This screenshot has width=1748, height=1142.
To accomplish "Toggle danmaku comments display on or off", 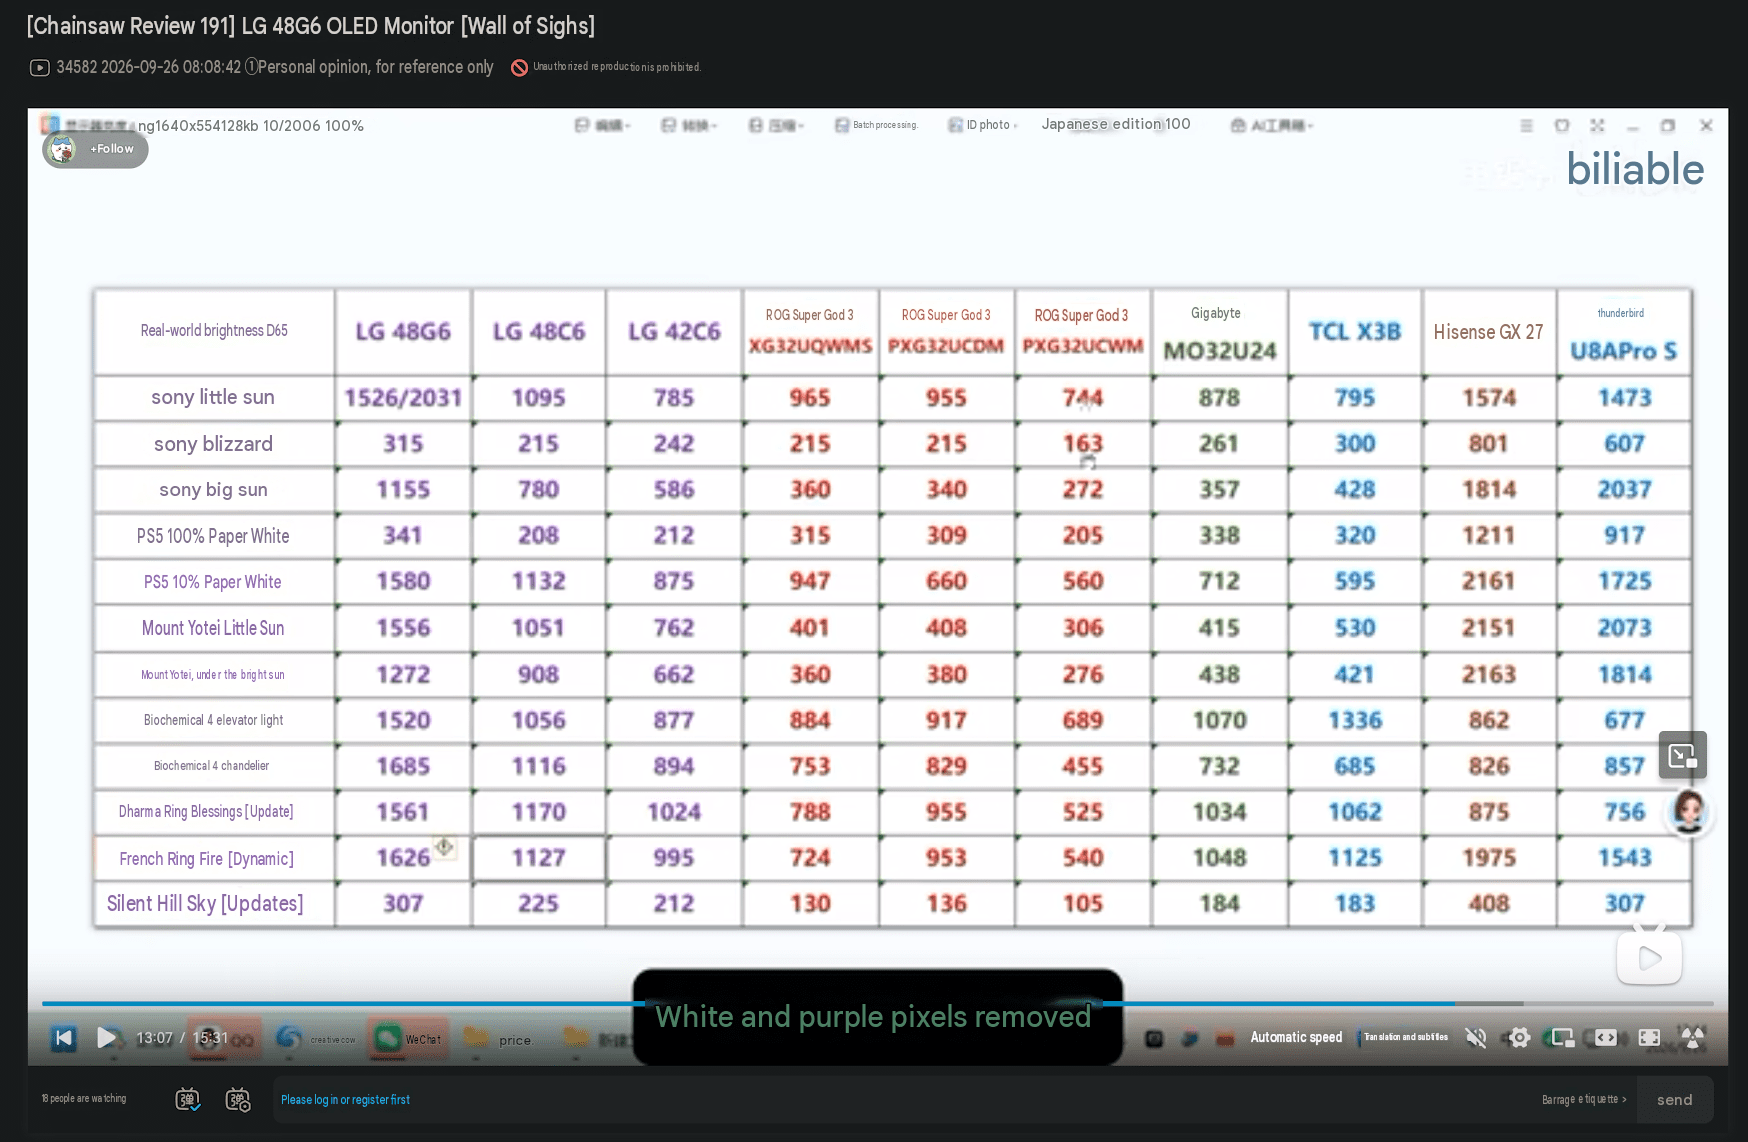I will (x=188, y=1100).
